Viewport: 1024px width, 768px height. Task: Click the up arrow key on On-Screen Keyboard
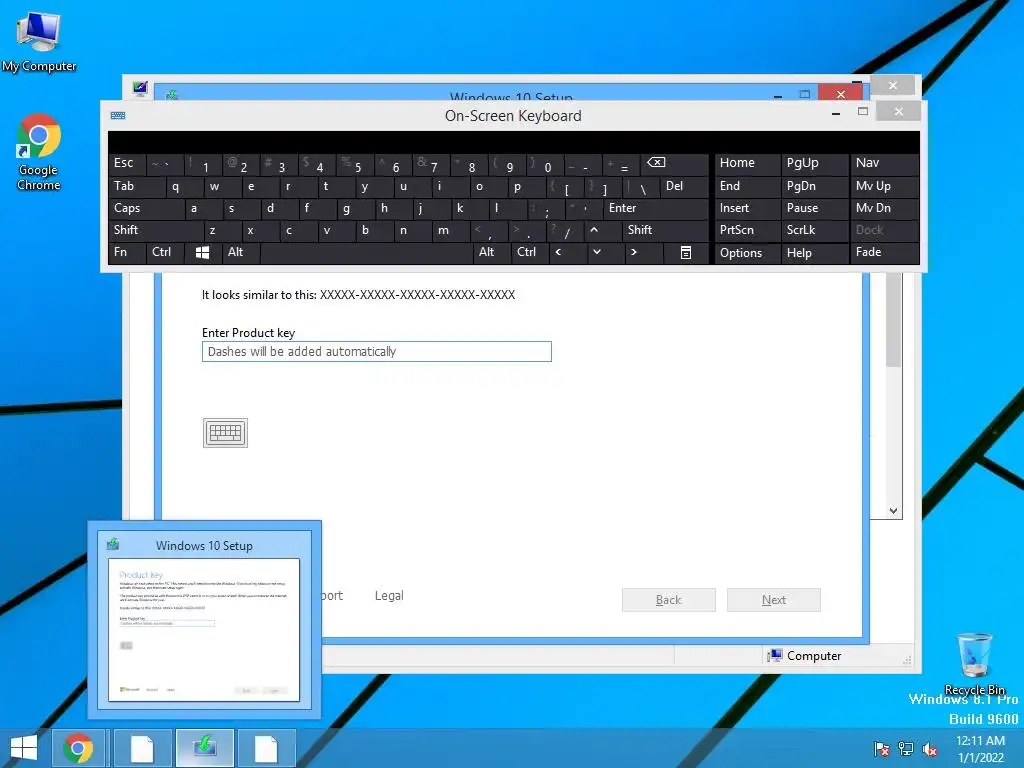tap(603, 231)
